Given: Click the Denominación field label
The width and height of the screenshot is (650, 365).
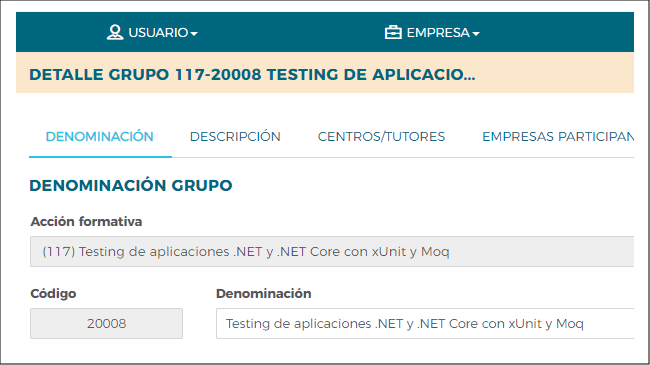Looking at the screenshot, I should [264, 293].
